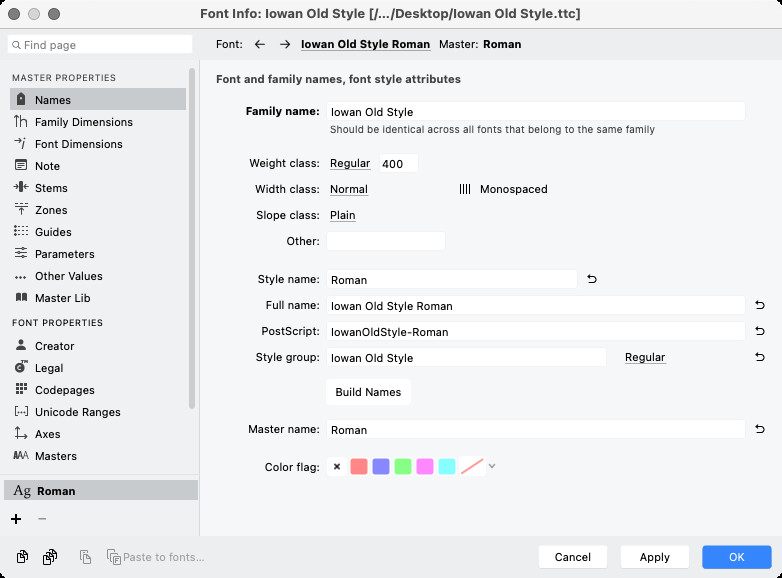782x578 pixels.
Task: Go to next font with right arrow
Action: 285,44
